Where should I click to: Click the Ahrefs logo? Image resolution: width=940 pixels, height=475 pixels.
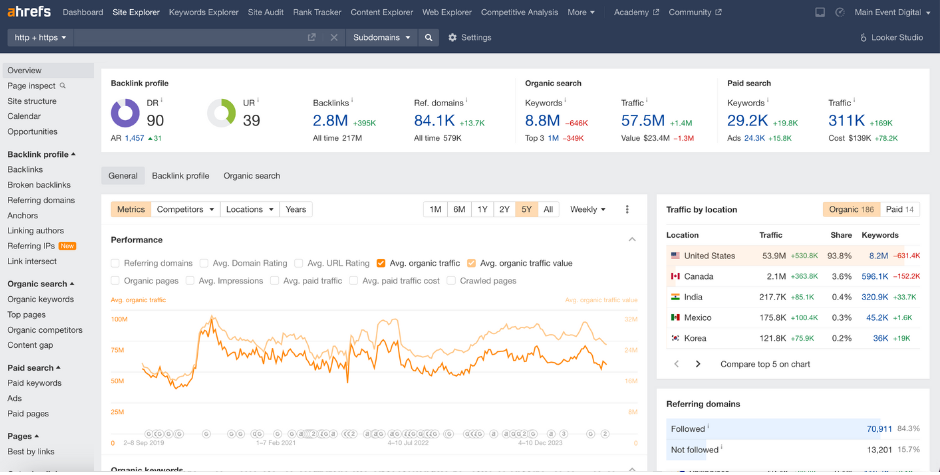[x=27, y=12]
